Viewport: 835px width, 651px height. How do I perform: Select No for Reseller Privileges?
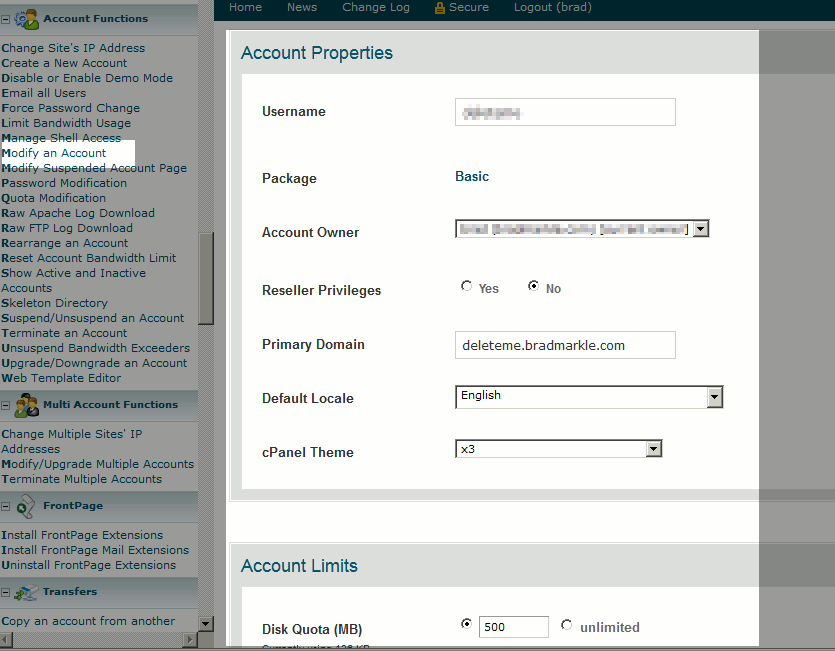pyautogui.click(x=533, y=286)
